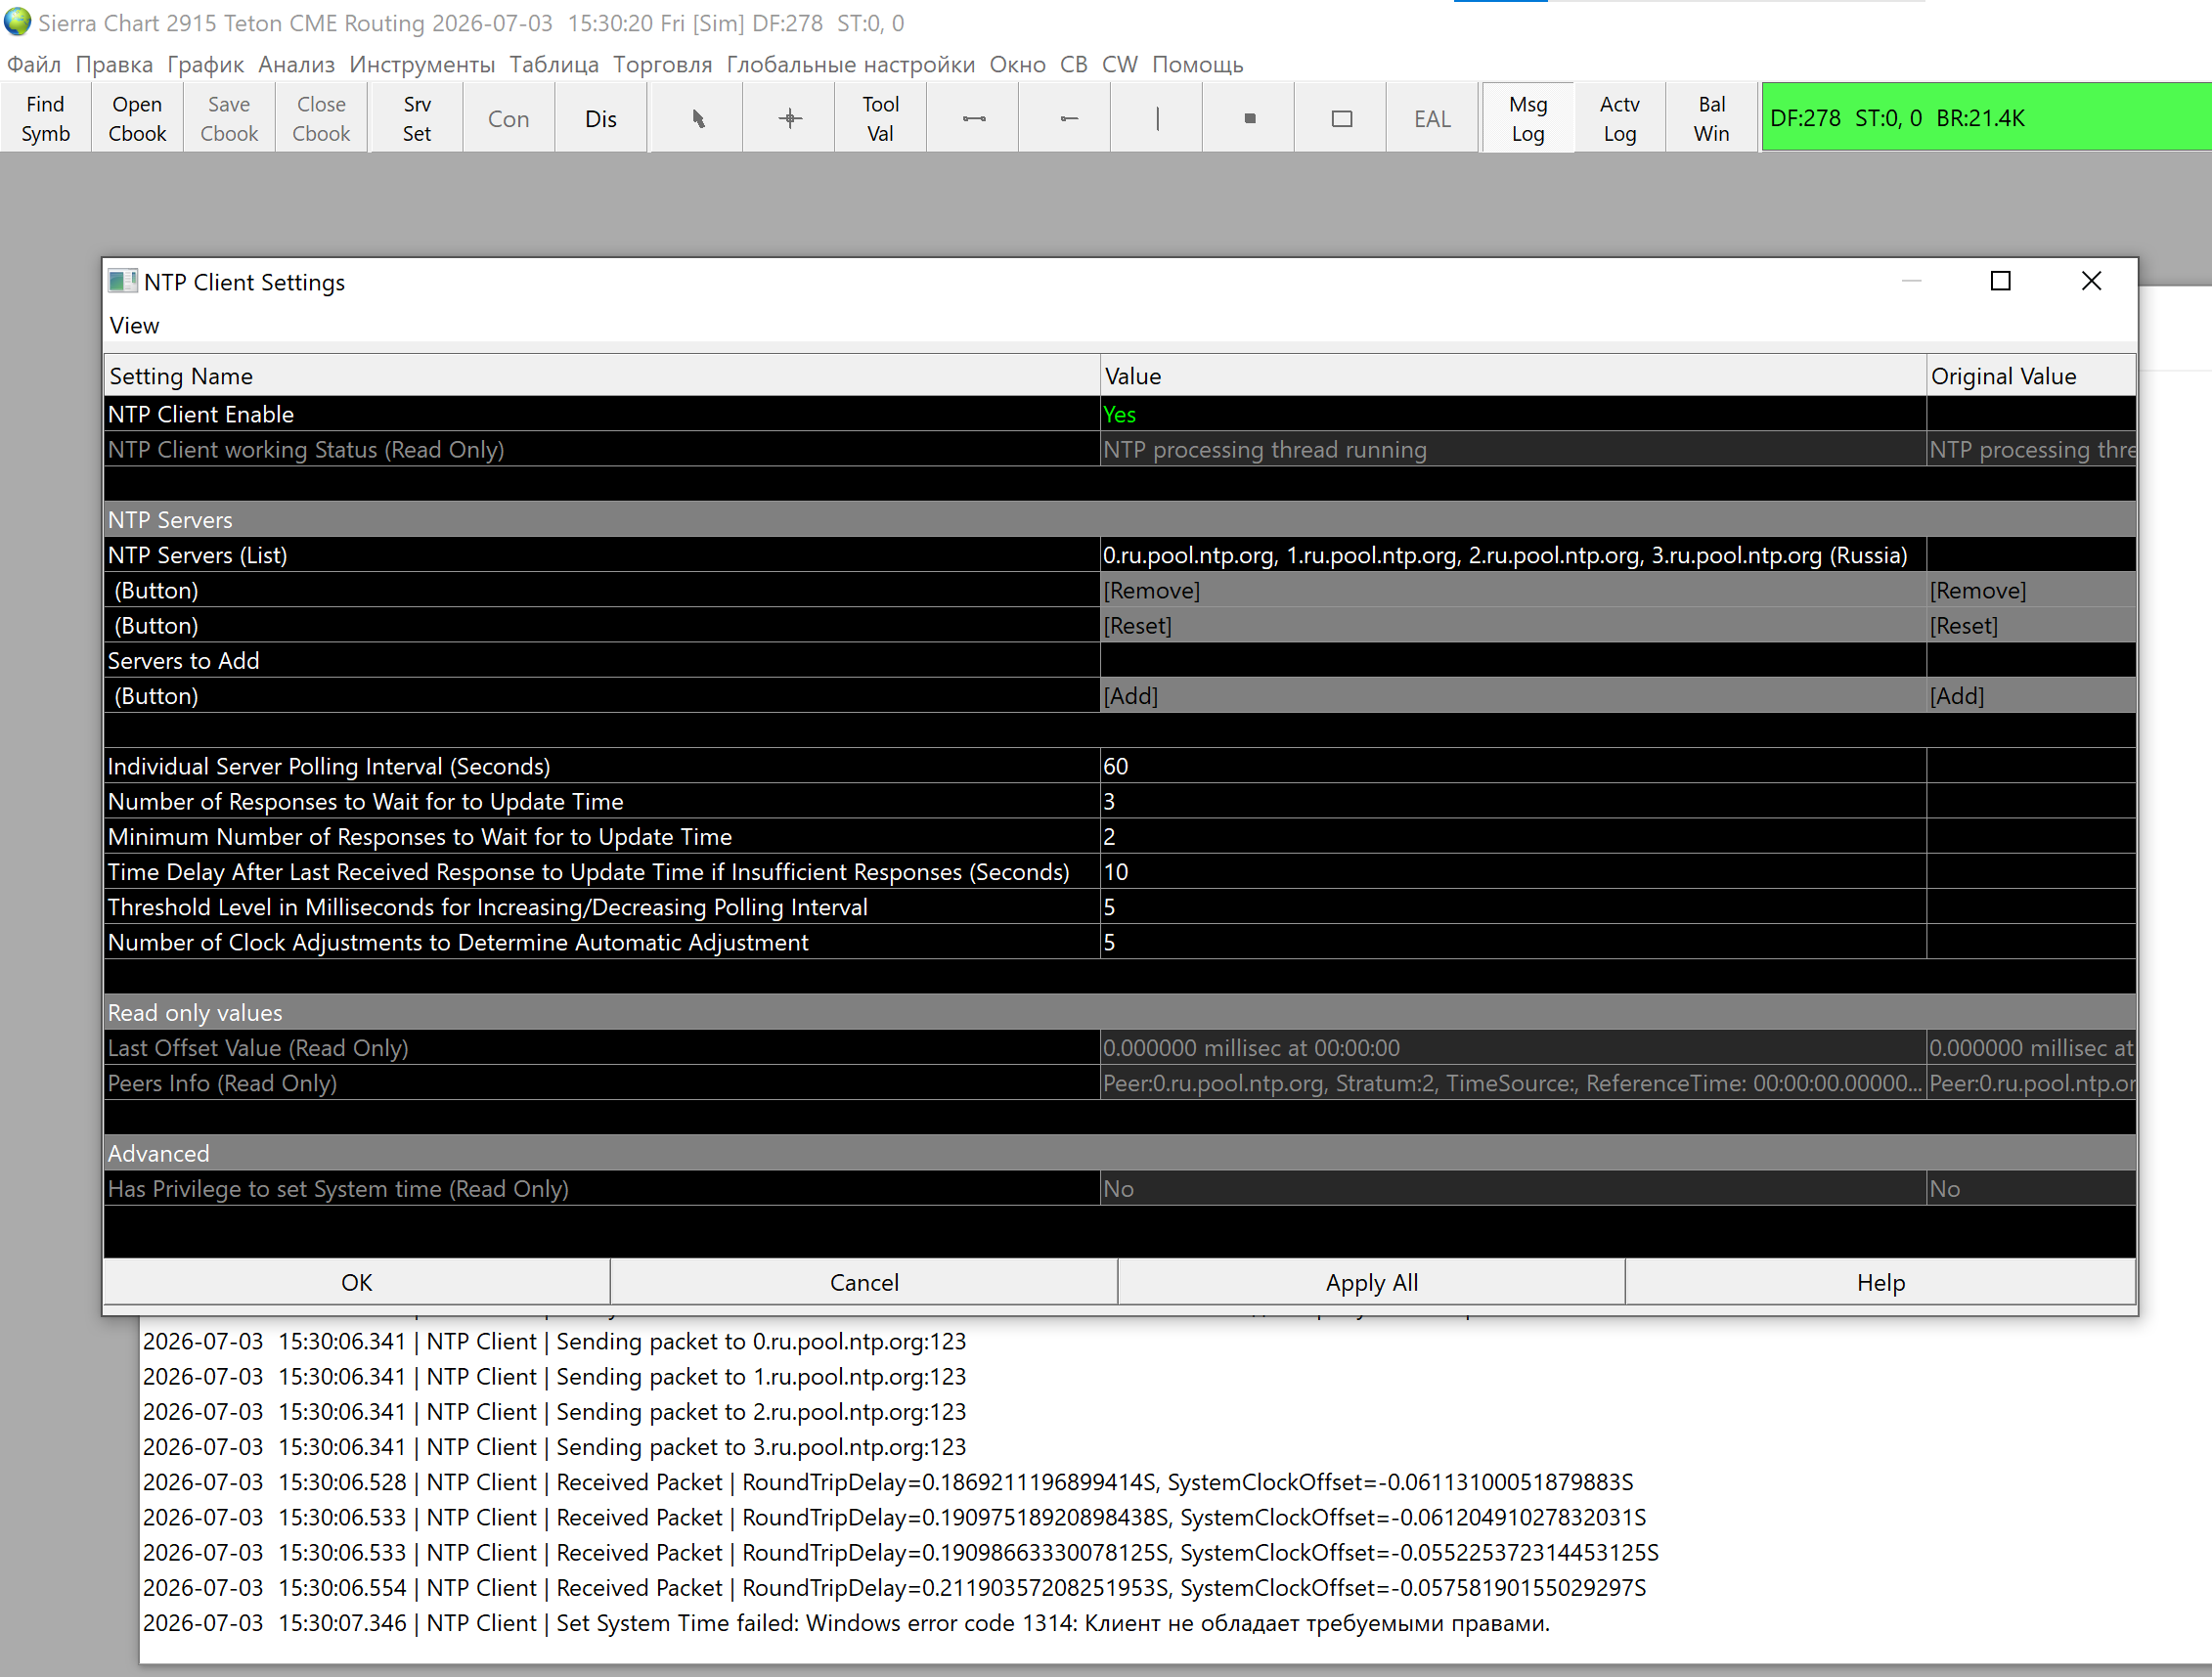Open the CB menu
Viewport: 2212px width, 1677px height.
tap(1073, 64)
